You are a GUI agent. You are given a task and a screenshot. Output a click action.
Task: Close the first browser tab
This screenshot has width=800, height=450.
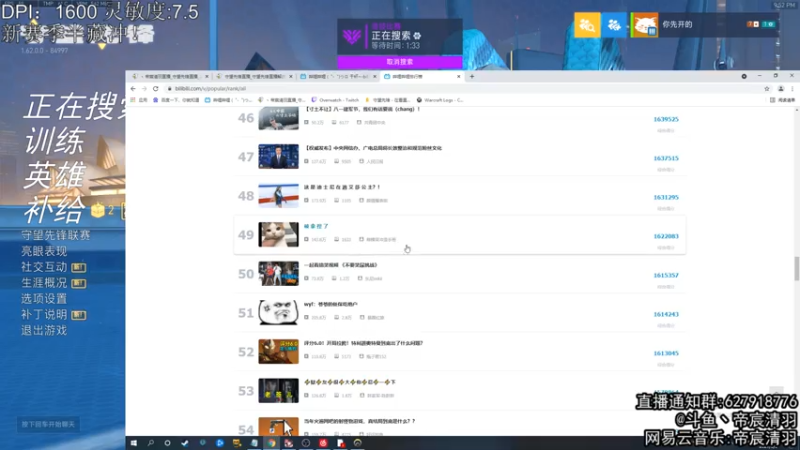point(207,77)
